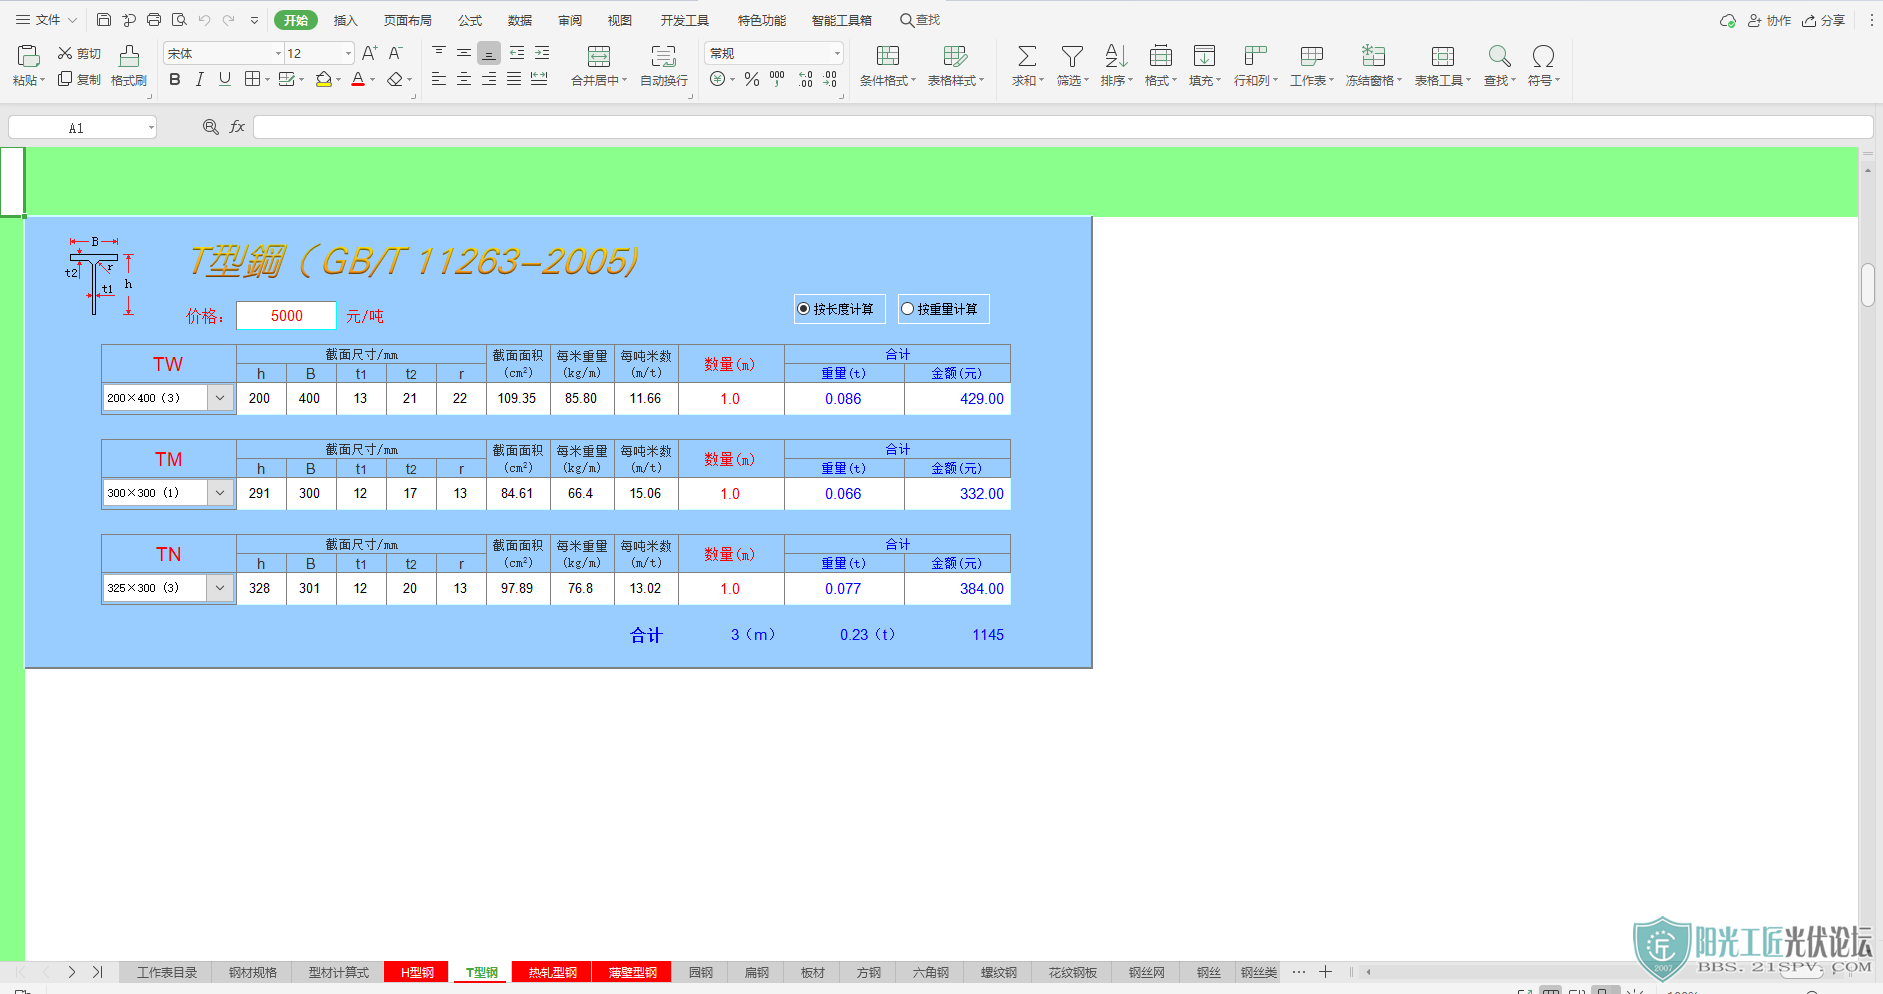Expand the Name Box A1 dropdown
The image size is (1883, 994).
[x=151, y=127]
